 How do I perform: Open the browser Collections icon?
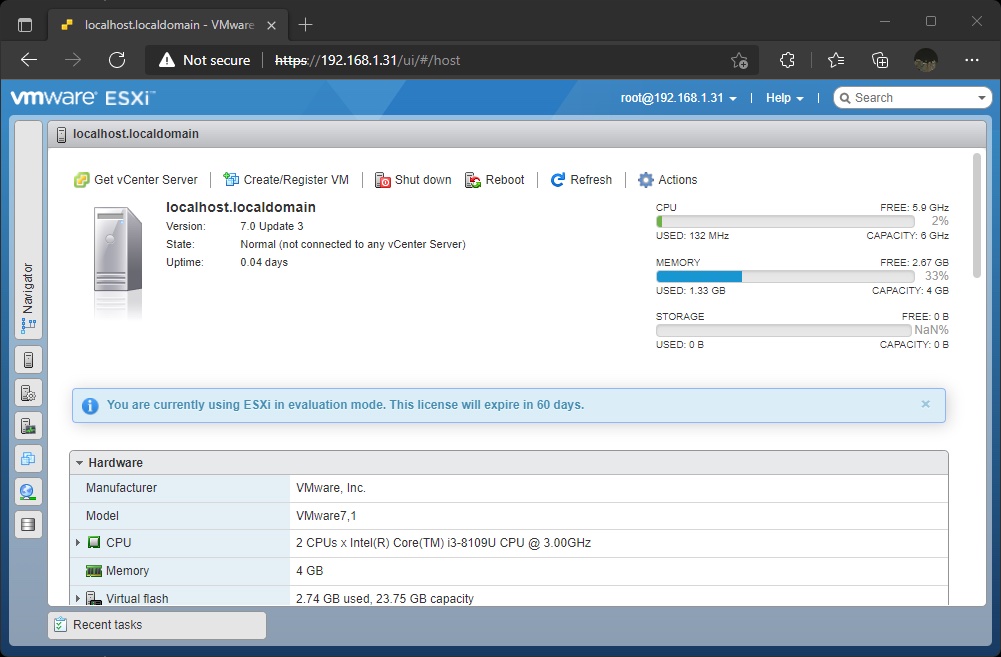[880, 60]
